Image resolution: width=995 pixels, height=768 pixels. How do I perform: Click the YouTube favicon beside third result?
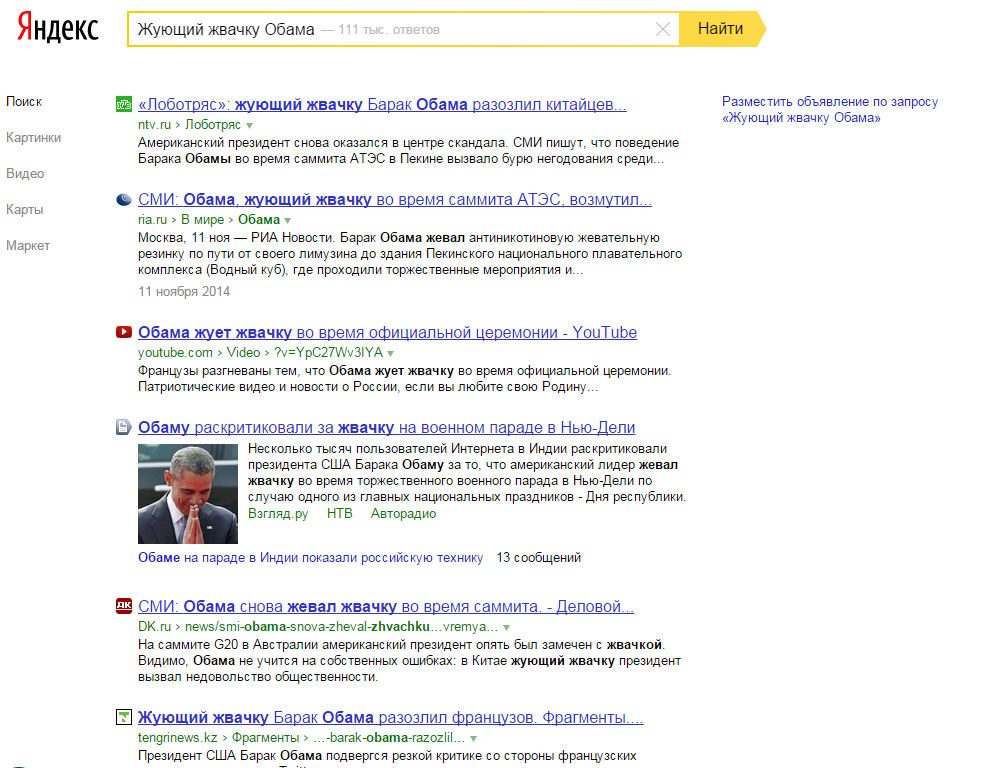[x=124, y=333]
